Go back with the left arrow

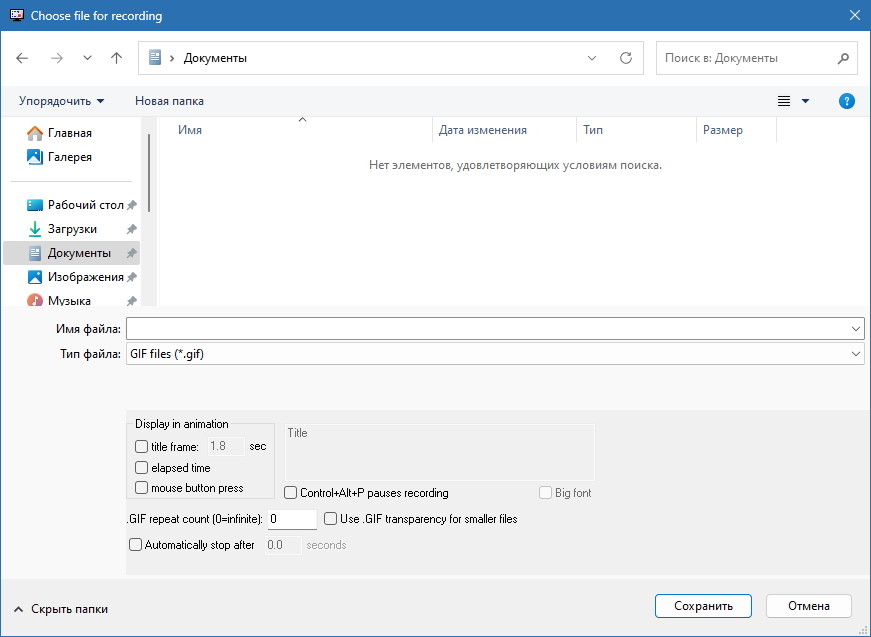coord(22,58)
